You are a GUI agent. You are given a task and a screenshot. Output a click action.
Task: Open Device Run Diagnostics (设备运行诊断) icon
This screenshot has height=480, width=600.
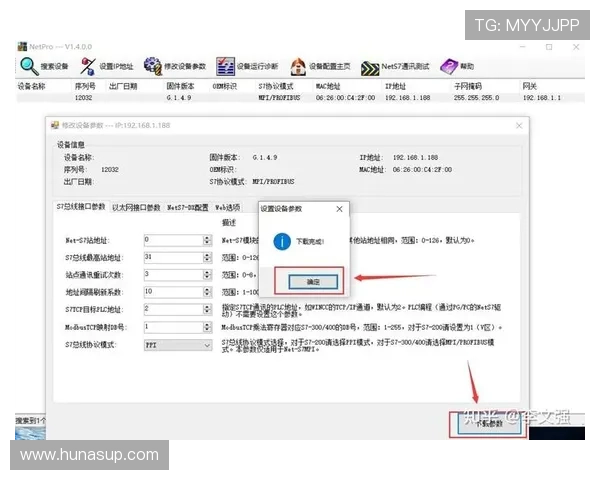(225, 66)
